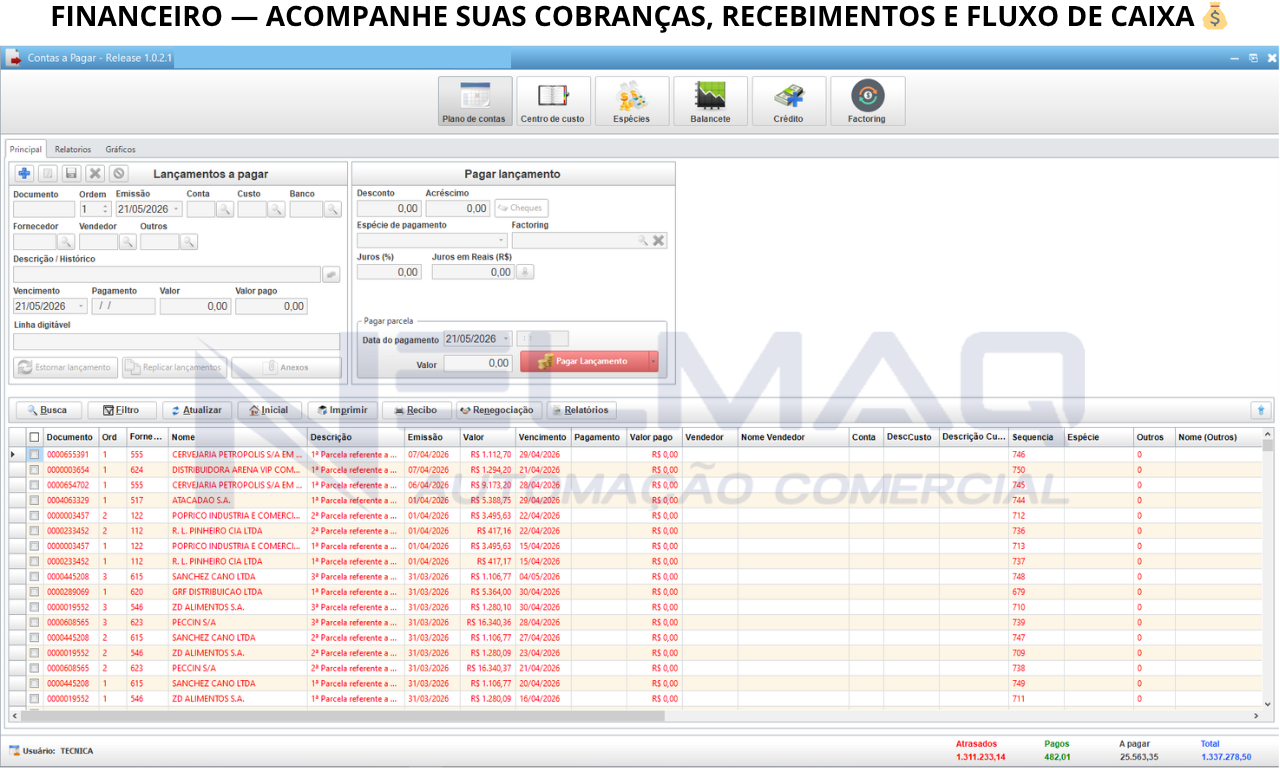Search Banco using its magnifier icon
This screenshot has height=768, width=1280.
coord(332,209)
